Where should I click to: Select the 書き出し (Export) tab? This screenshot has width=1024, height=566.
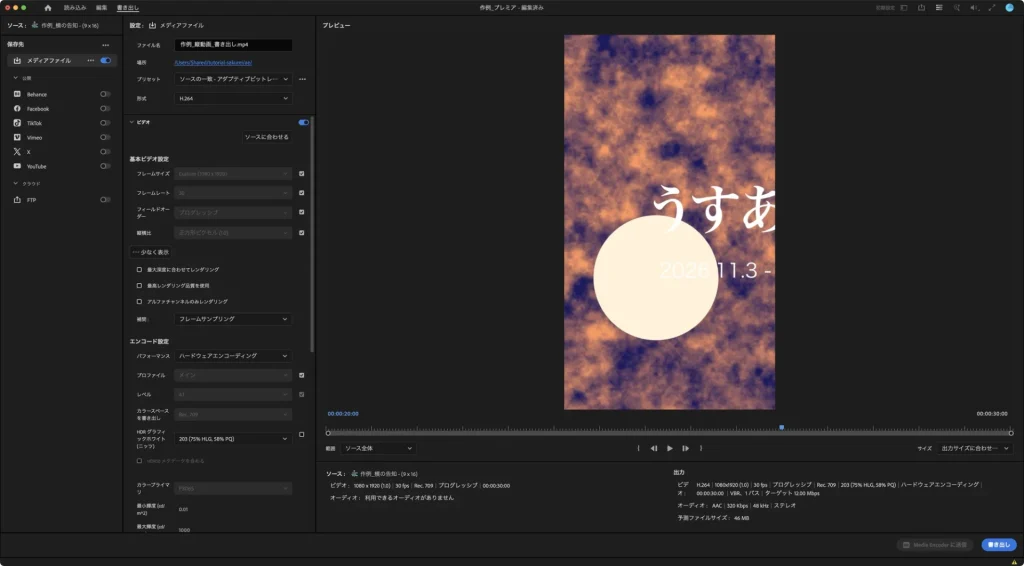[128, 8]
